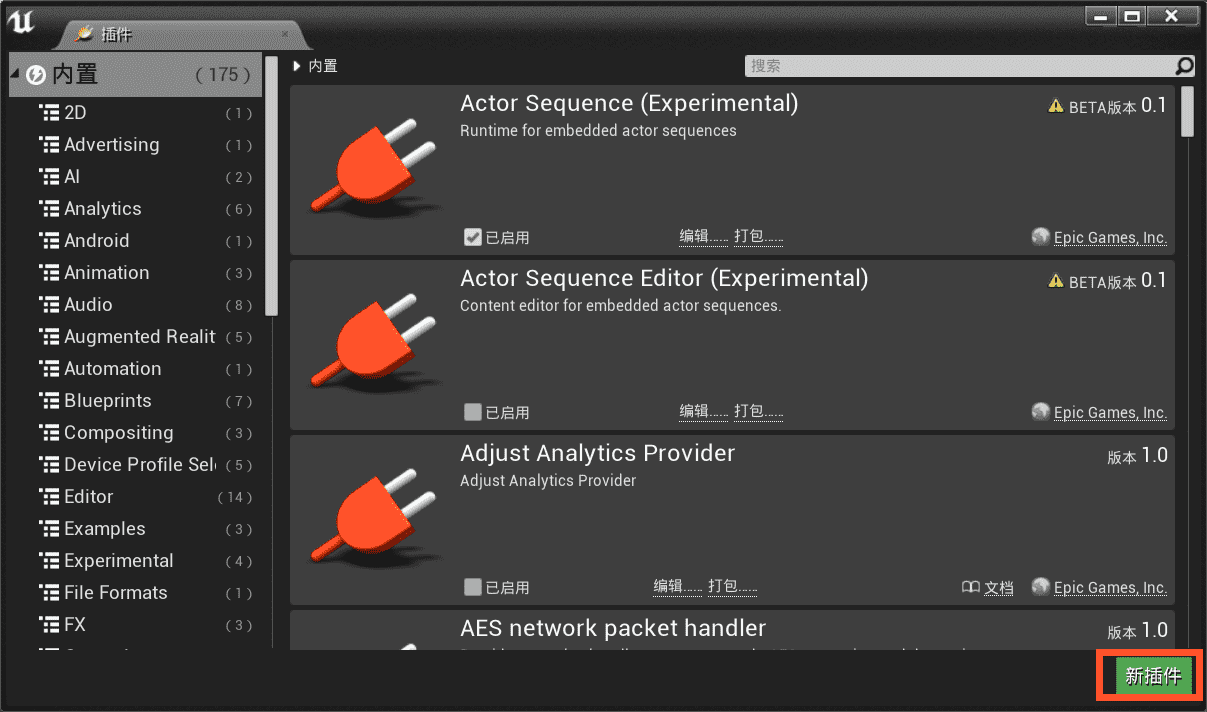Image resolution: width=1207 pixels, height=712 pixels.
Task: Enable the Adjust Analytics Provider checkbox
Action: click(473, 587)
